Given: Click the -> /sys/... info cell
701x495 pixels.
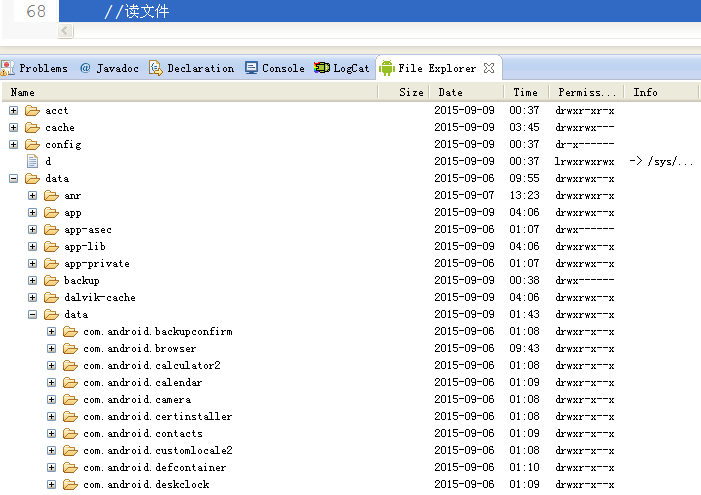Looking at the screenshot, I should pos(661,161).
